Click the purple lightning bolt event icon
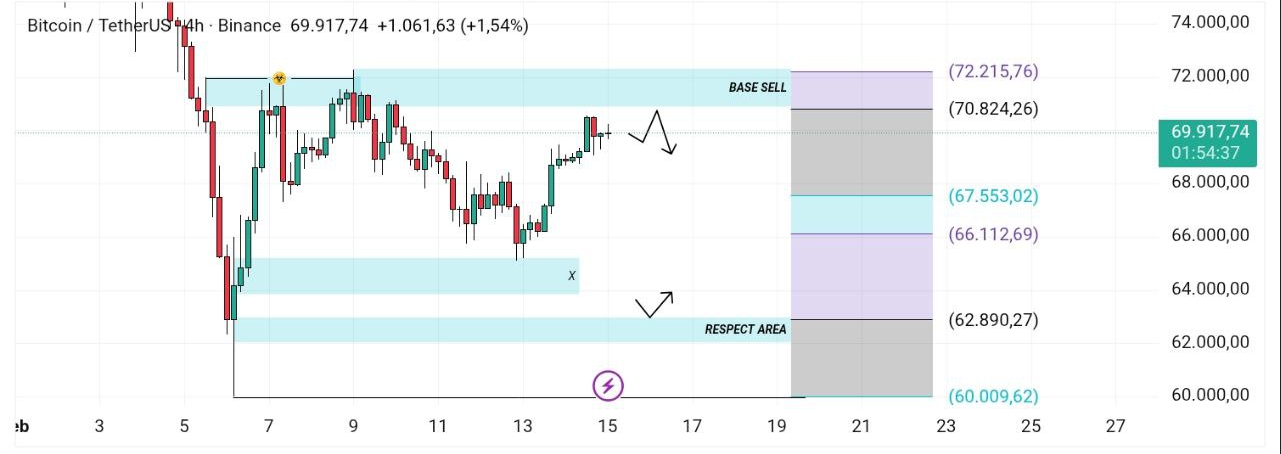This screenshot has width=1281, height=454. tap(609, 385)
